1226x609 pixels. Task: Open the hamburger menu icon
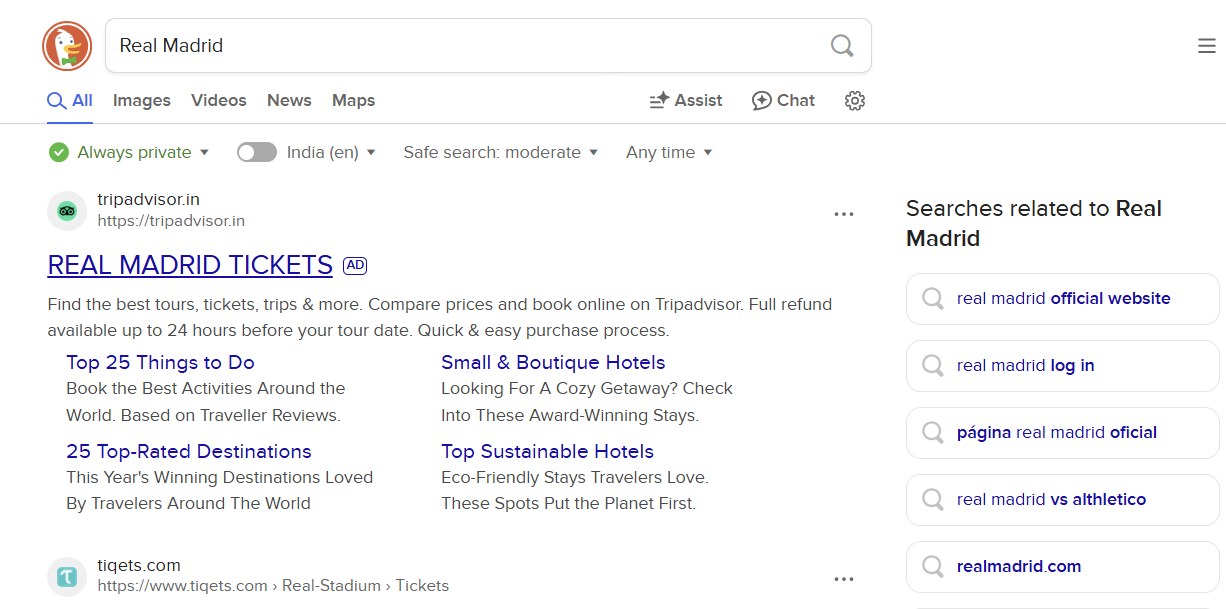(x=1207, y=46)
